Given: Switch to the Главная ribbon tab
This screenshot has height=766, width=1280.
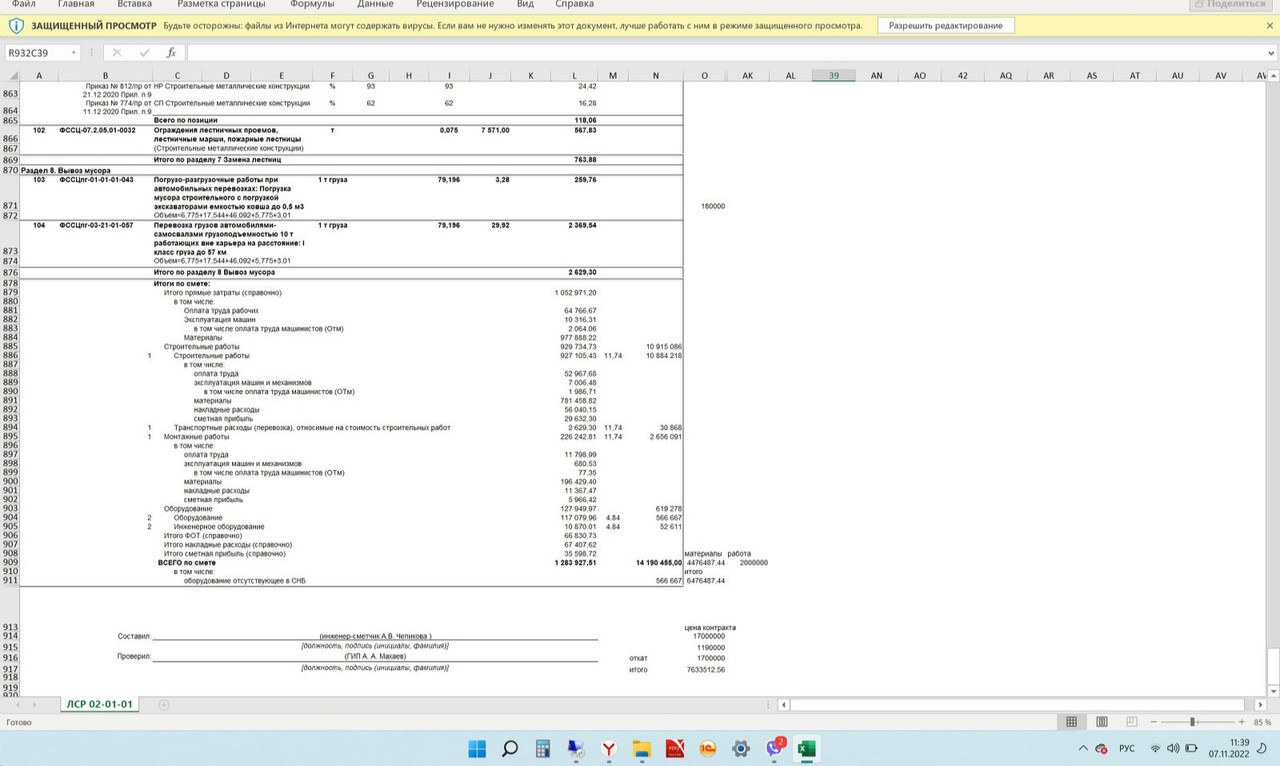Looking at the screenshot, I should click(x=76, y=4).
